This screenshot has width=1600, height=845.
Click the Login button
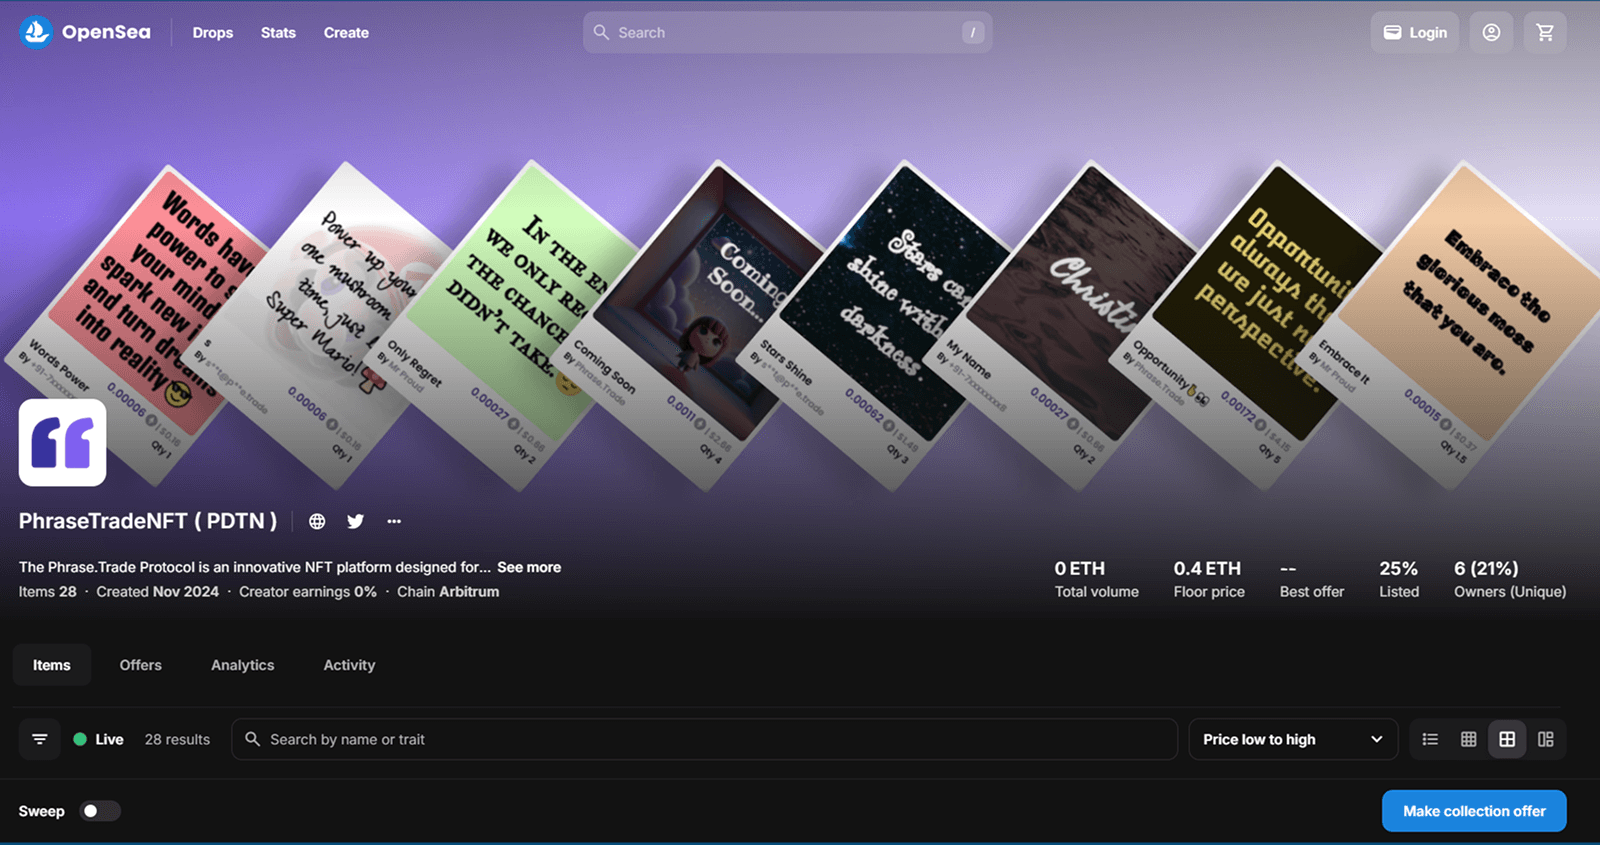[x=1415, y=32]
